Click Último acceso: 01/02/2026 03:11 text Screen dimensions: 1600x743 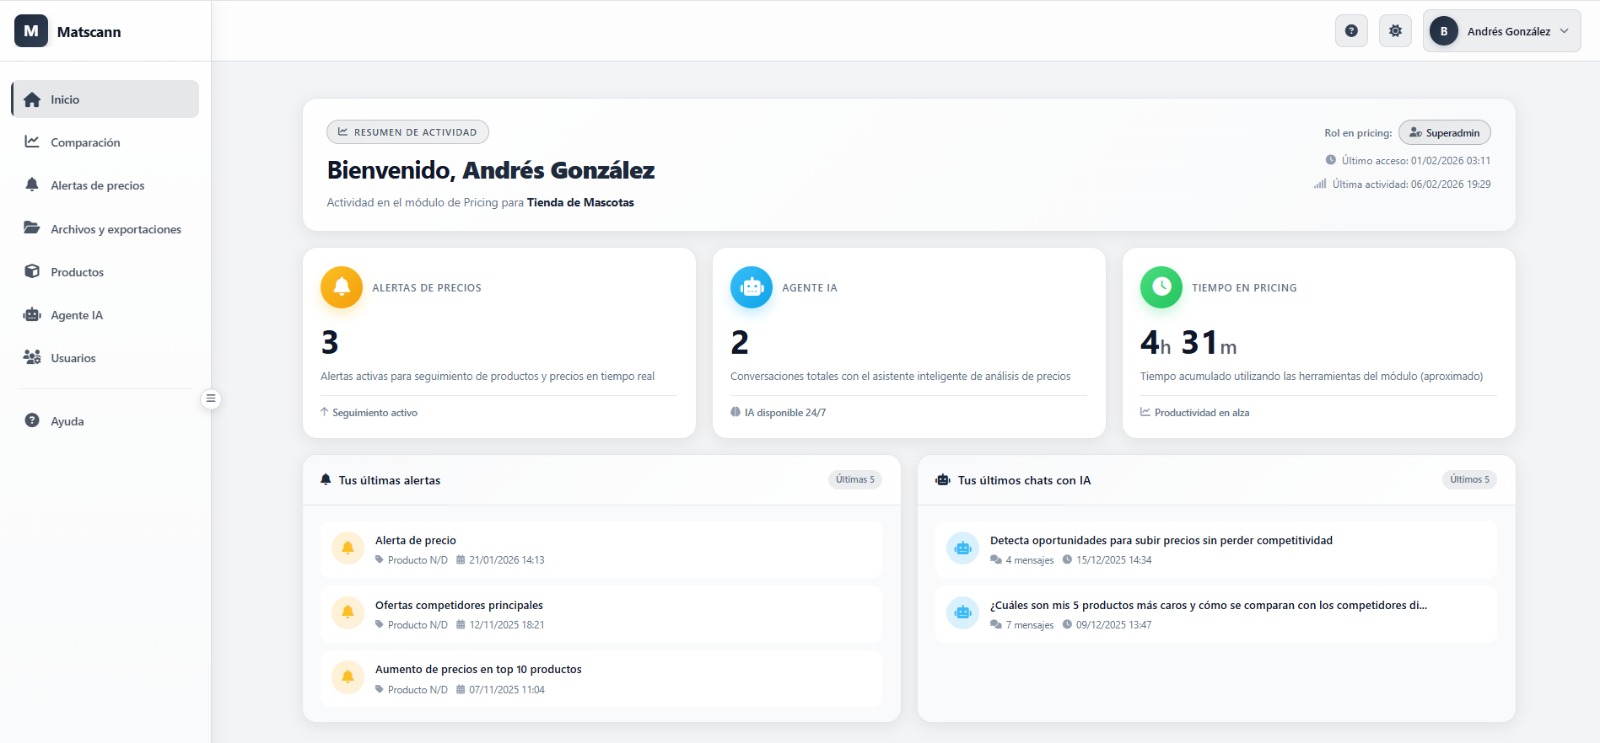(x=1416, y=160)
